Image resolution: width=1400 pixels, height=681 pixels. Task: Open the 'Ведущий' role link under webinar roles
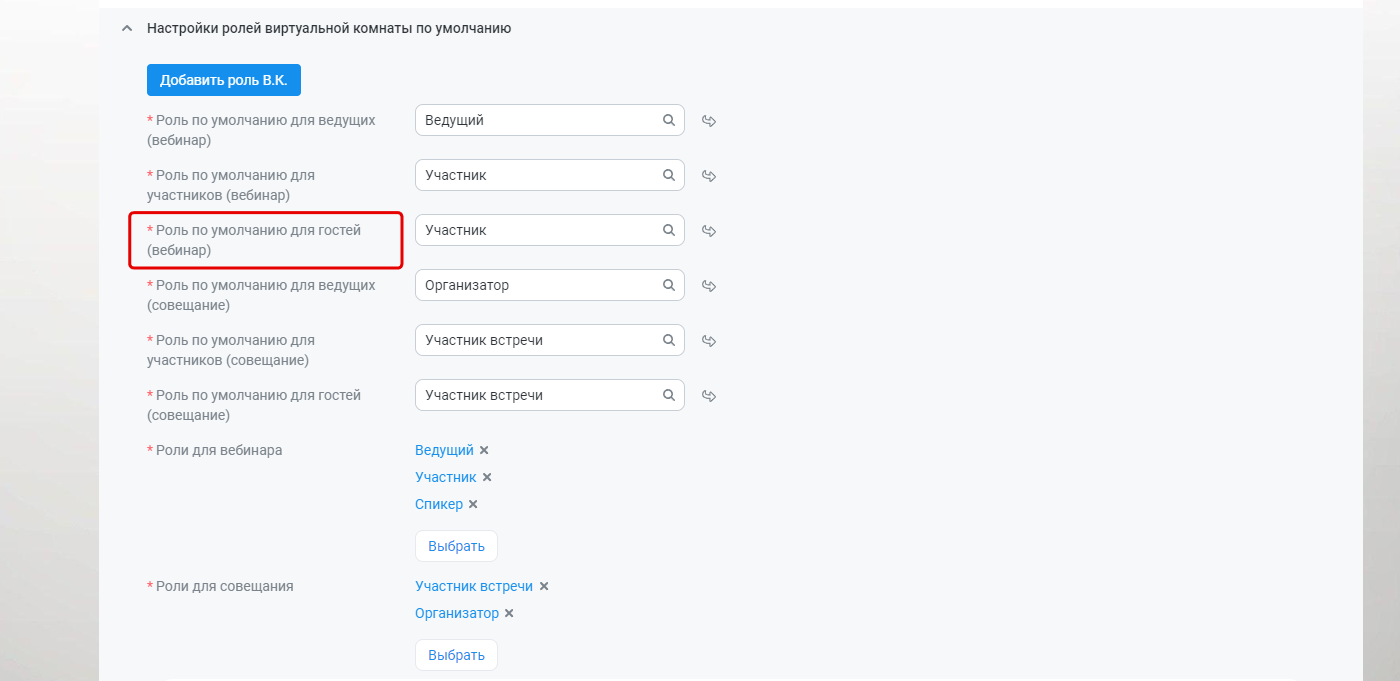[x=444, y=451]
